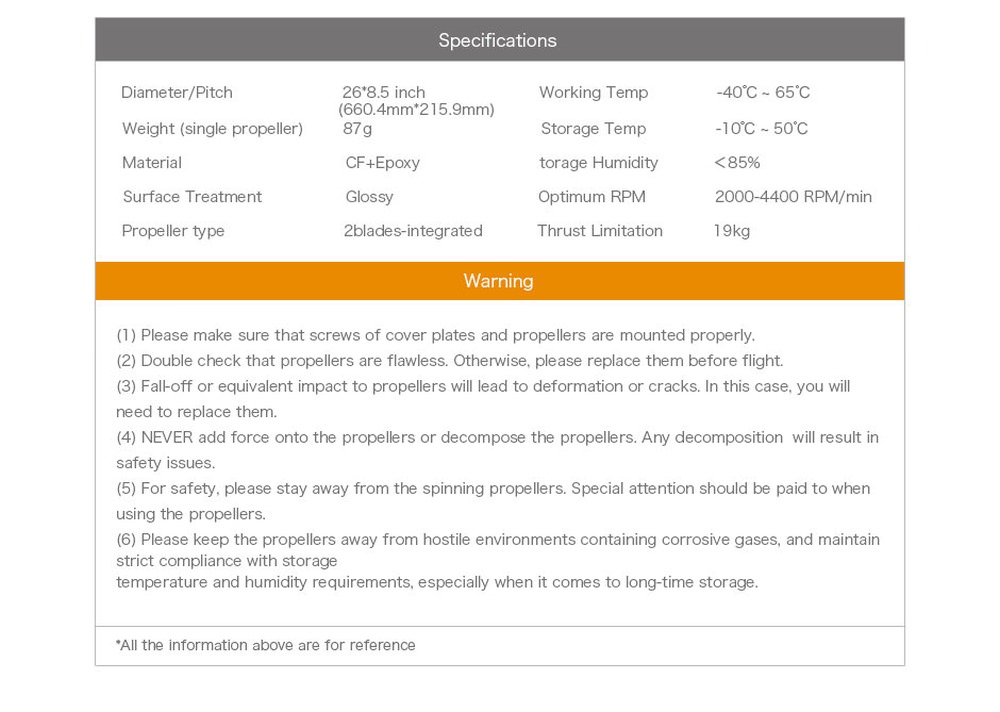Click the Propeller type label
1000x712 pixels.
[173, 231]
